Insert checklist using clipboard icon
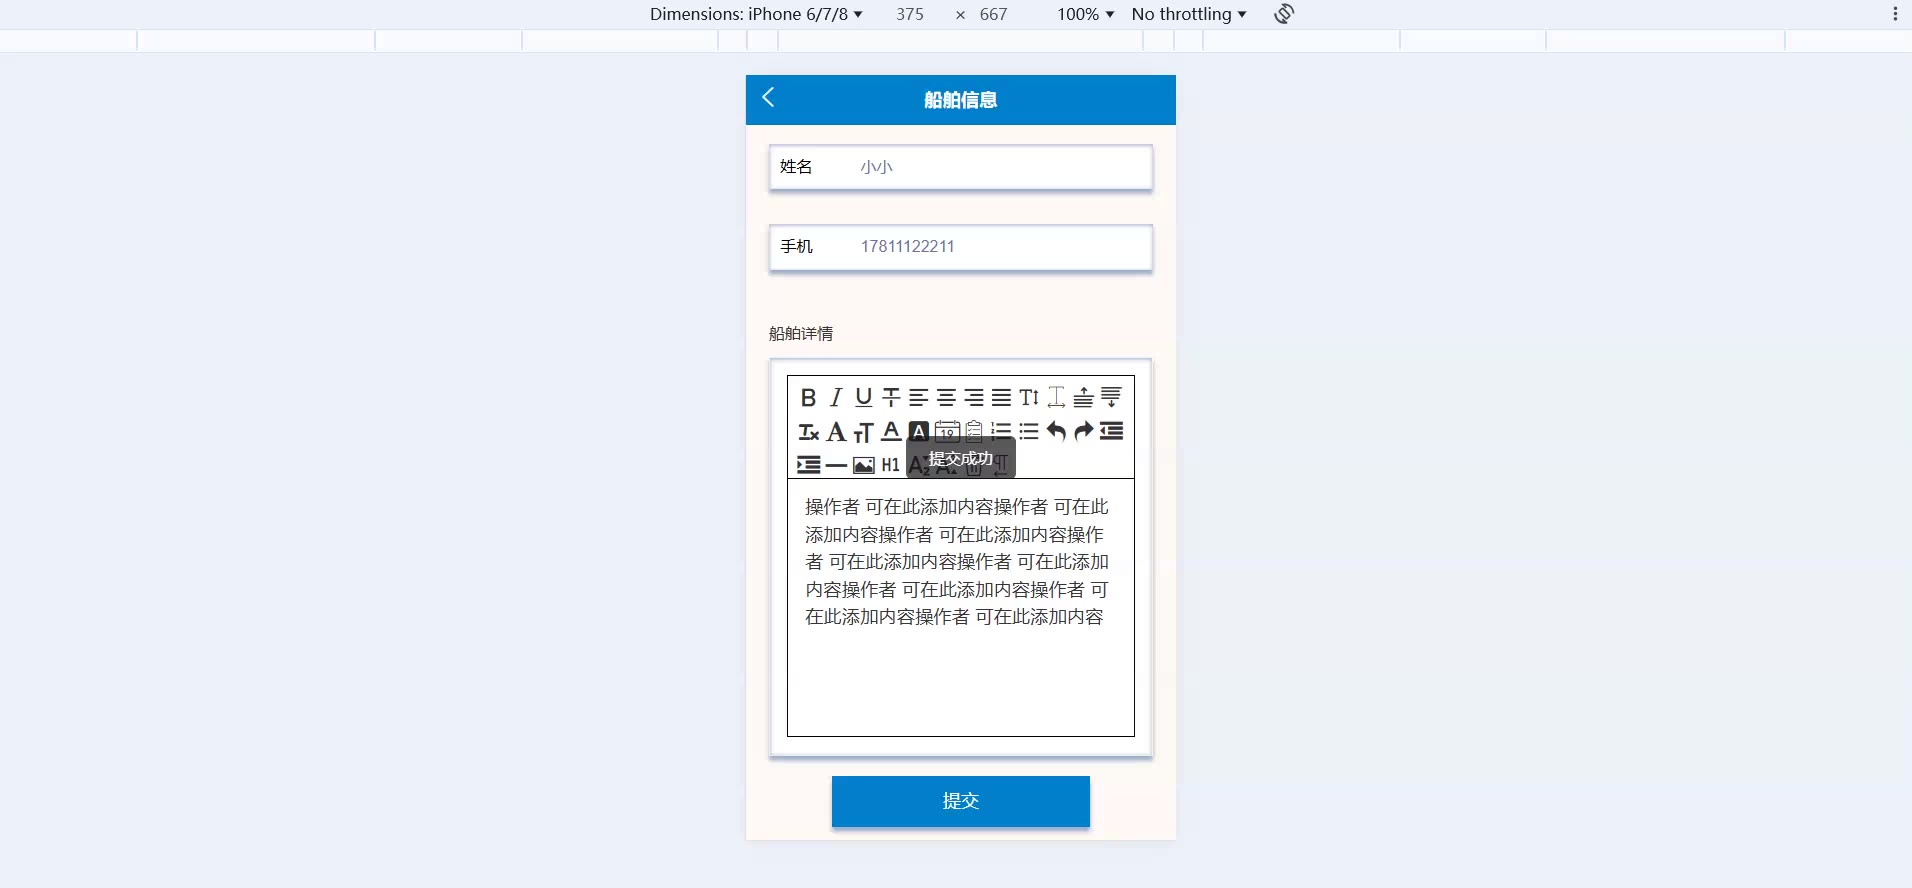 (x=974, y=431)
